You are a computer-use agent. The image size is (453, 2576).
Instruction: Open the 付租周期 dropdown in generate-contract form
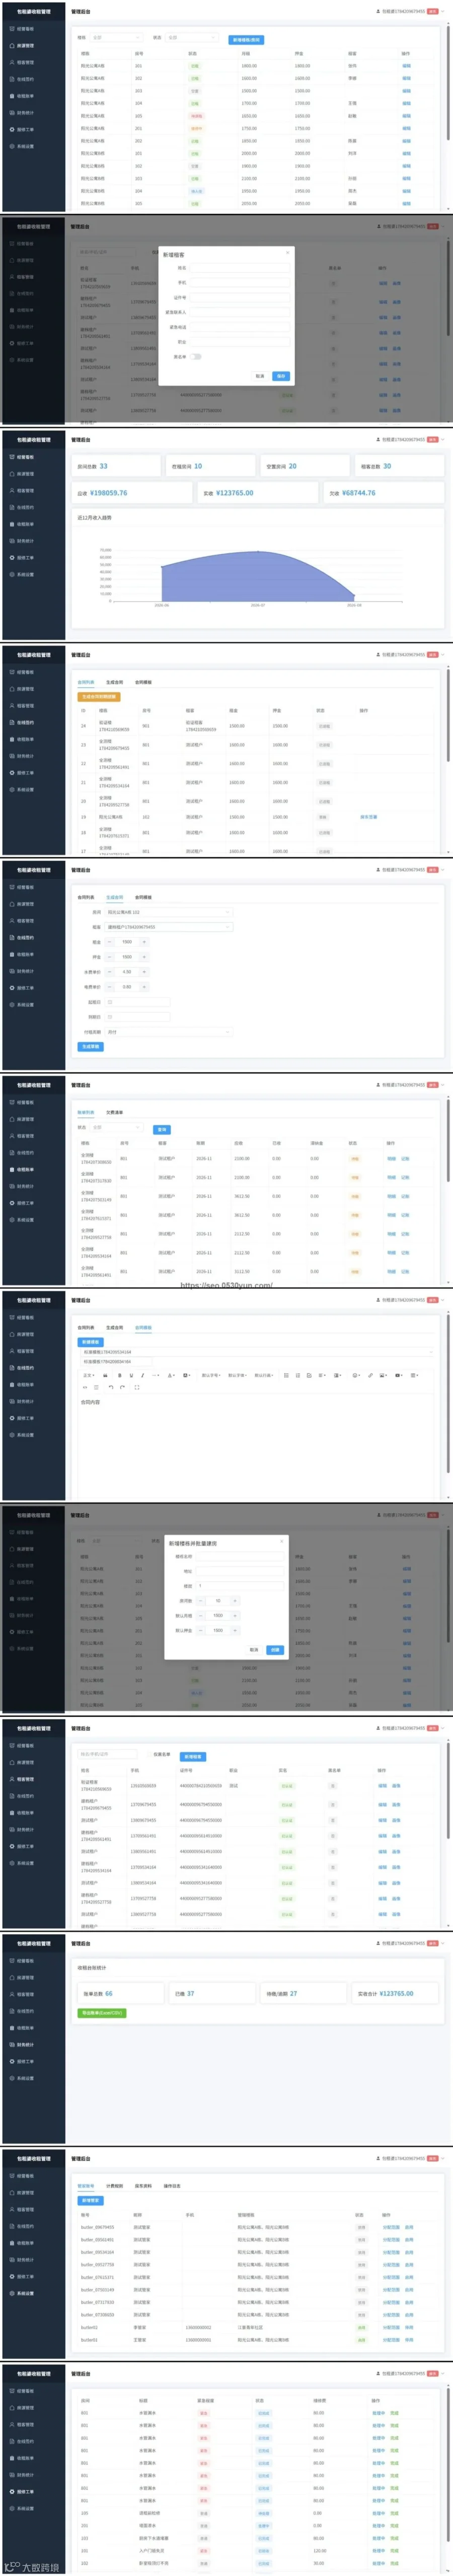168,1032
